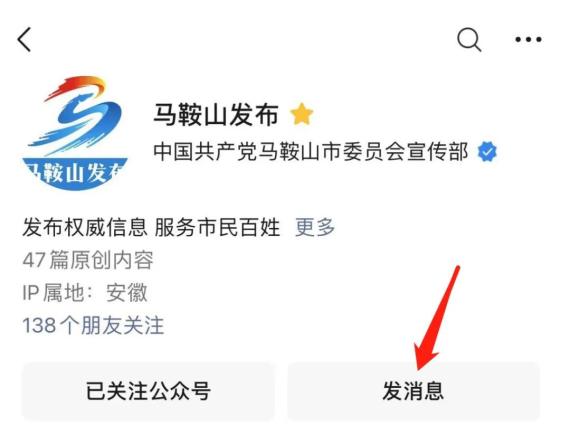Viewport: 570px width, 435px height.
Task: Tap IP属地: 安徽 line
Action: (85, 293)
